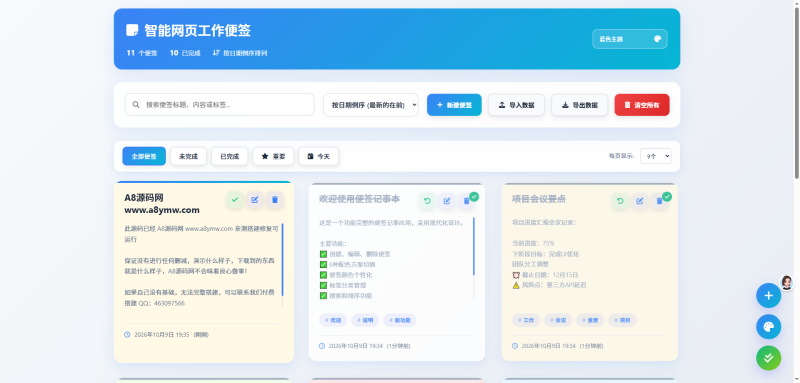This screenshot has width=800, height=383.
Task: Focus the 搜索便签标题 search field
Action: point(219,105)
